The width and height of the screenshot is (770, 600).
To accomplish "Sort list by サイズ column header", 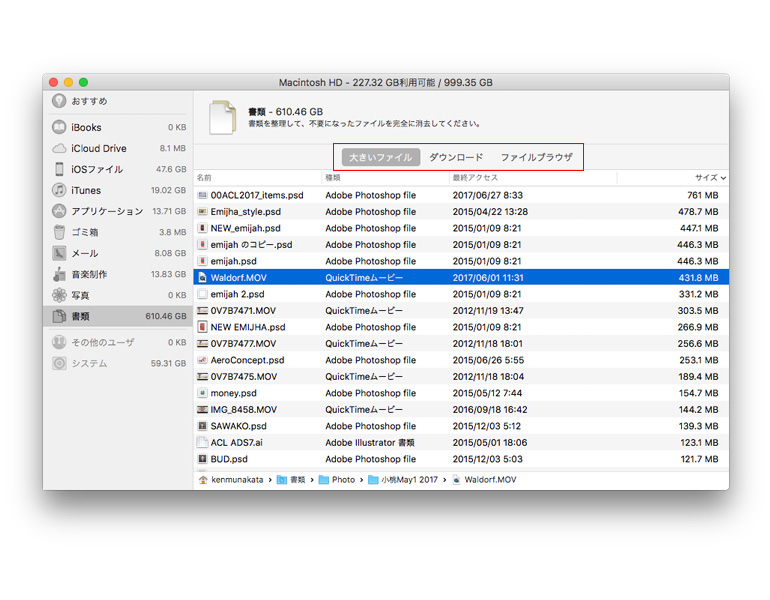I will 706,178.
